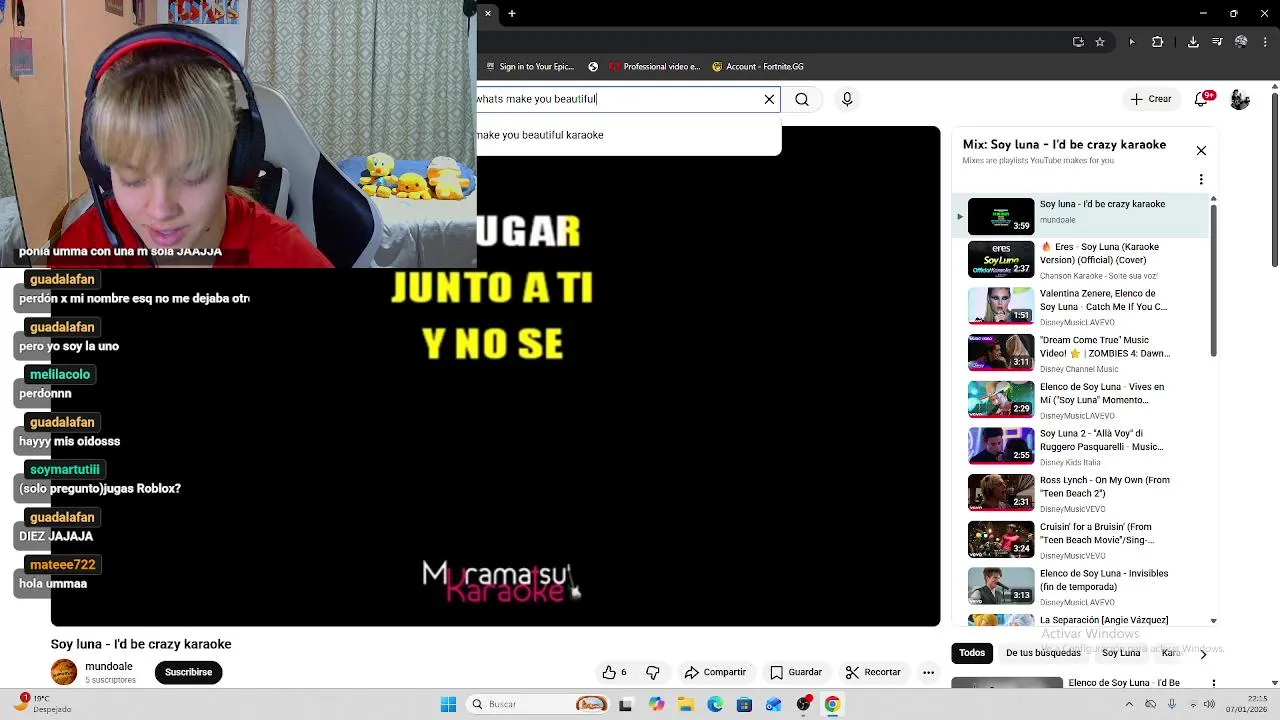The width and height of the screenshot is (1280, 720).
Task: Switch to Chrome in the taskbar
Action: pyautogui.click(x=832, y=704)
